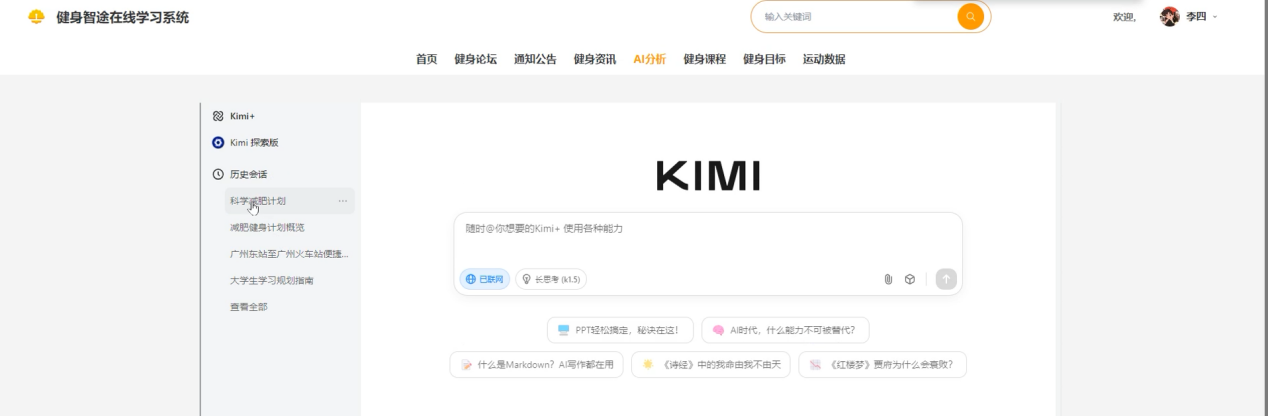Click the orange search magnifier button
The height and width of the screenshot is (416, 1268).
970,17
